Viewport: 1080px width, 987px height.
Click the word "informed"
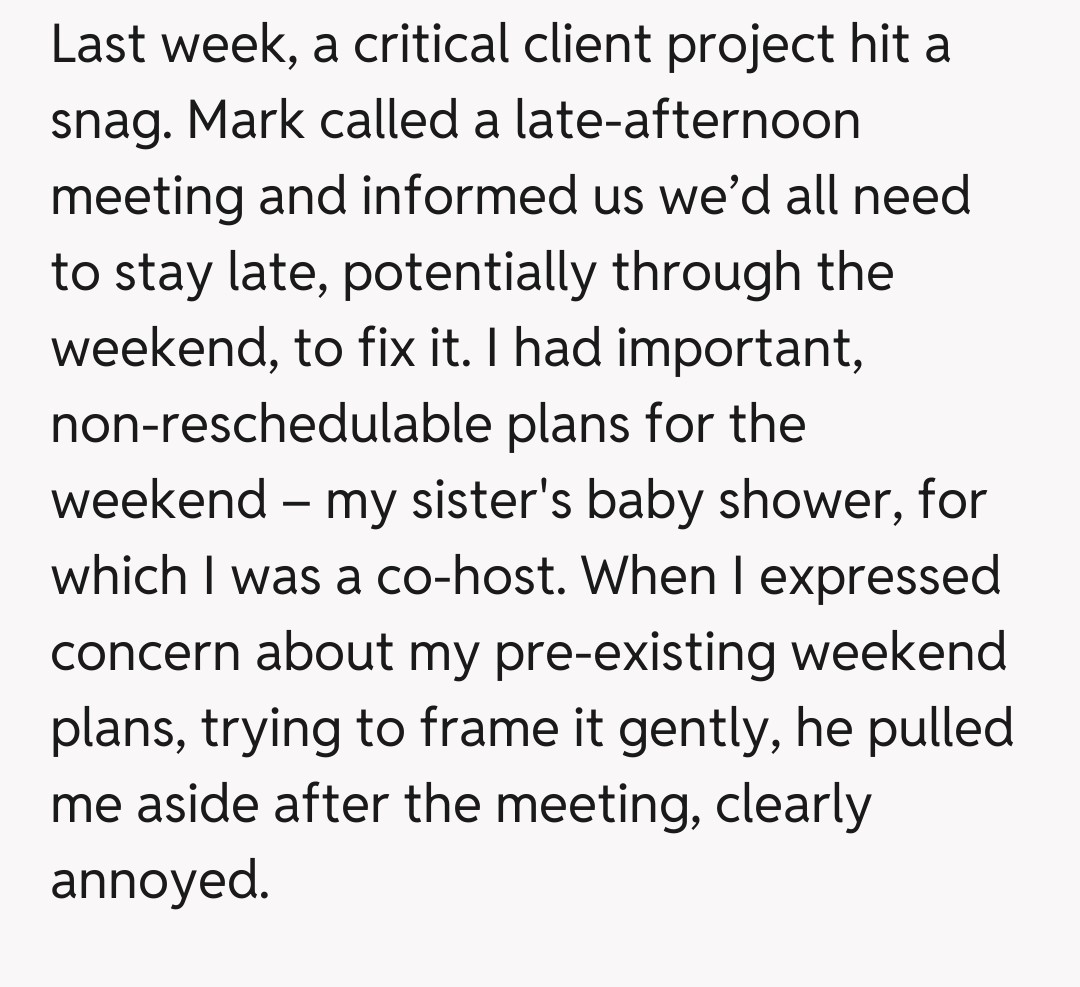(x=465, y=197)
